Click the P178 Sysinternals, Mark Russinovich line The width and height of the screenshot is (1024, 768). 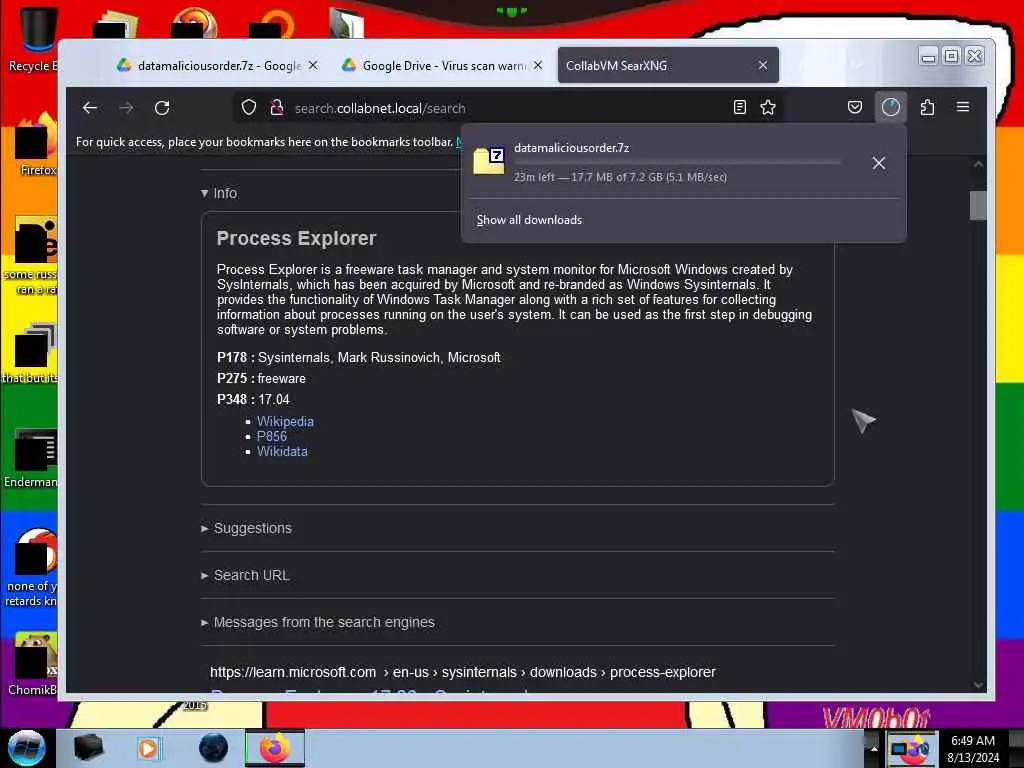(359, 358)
